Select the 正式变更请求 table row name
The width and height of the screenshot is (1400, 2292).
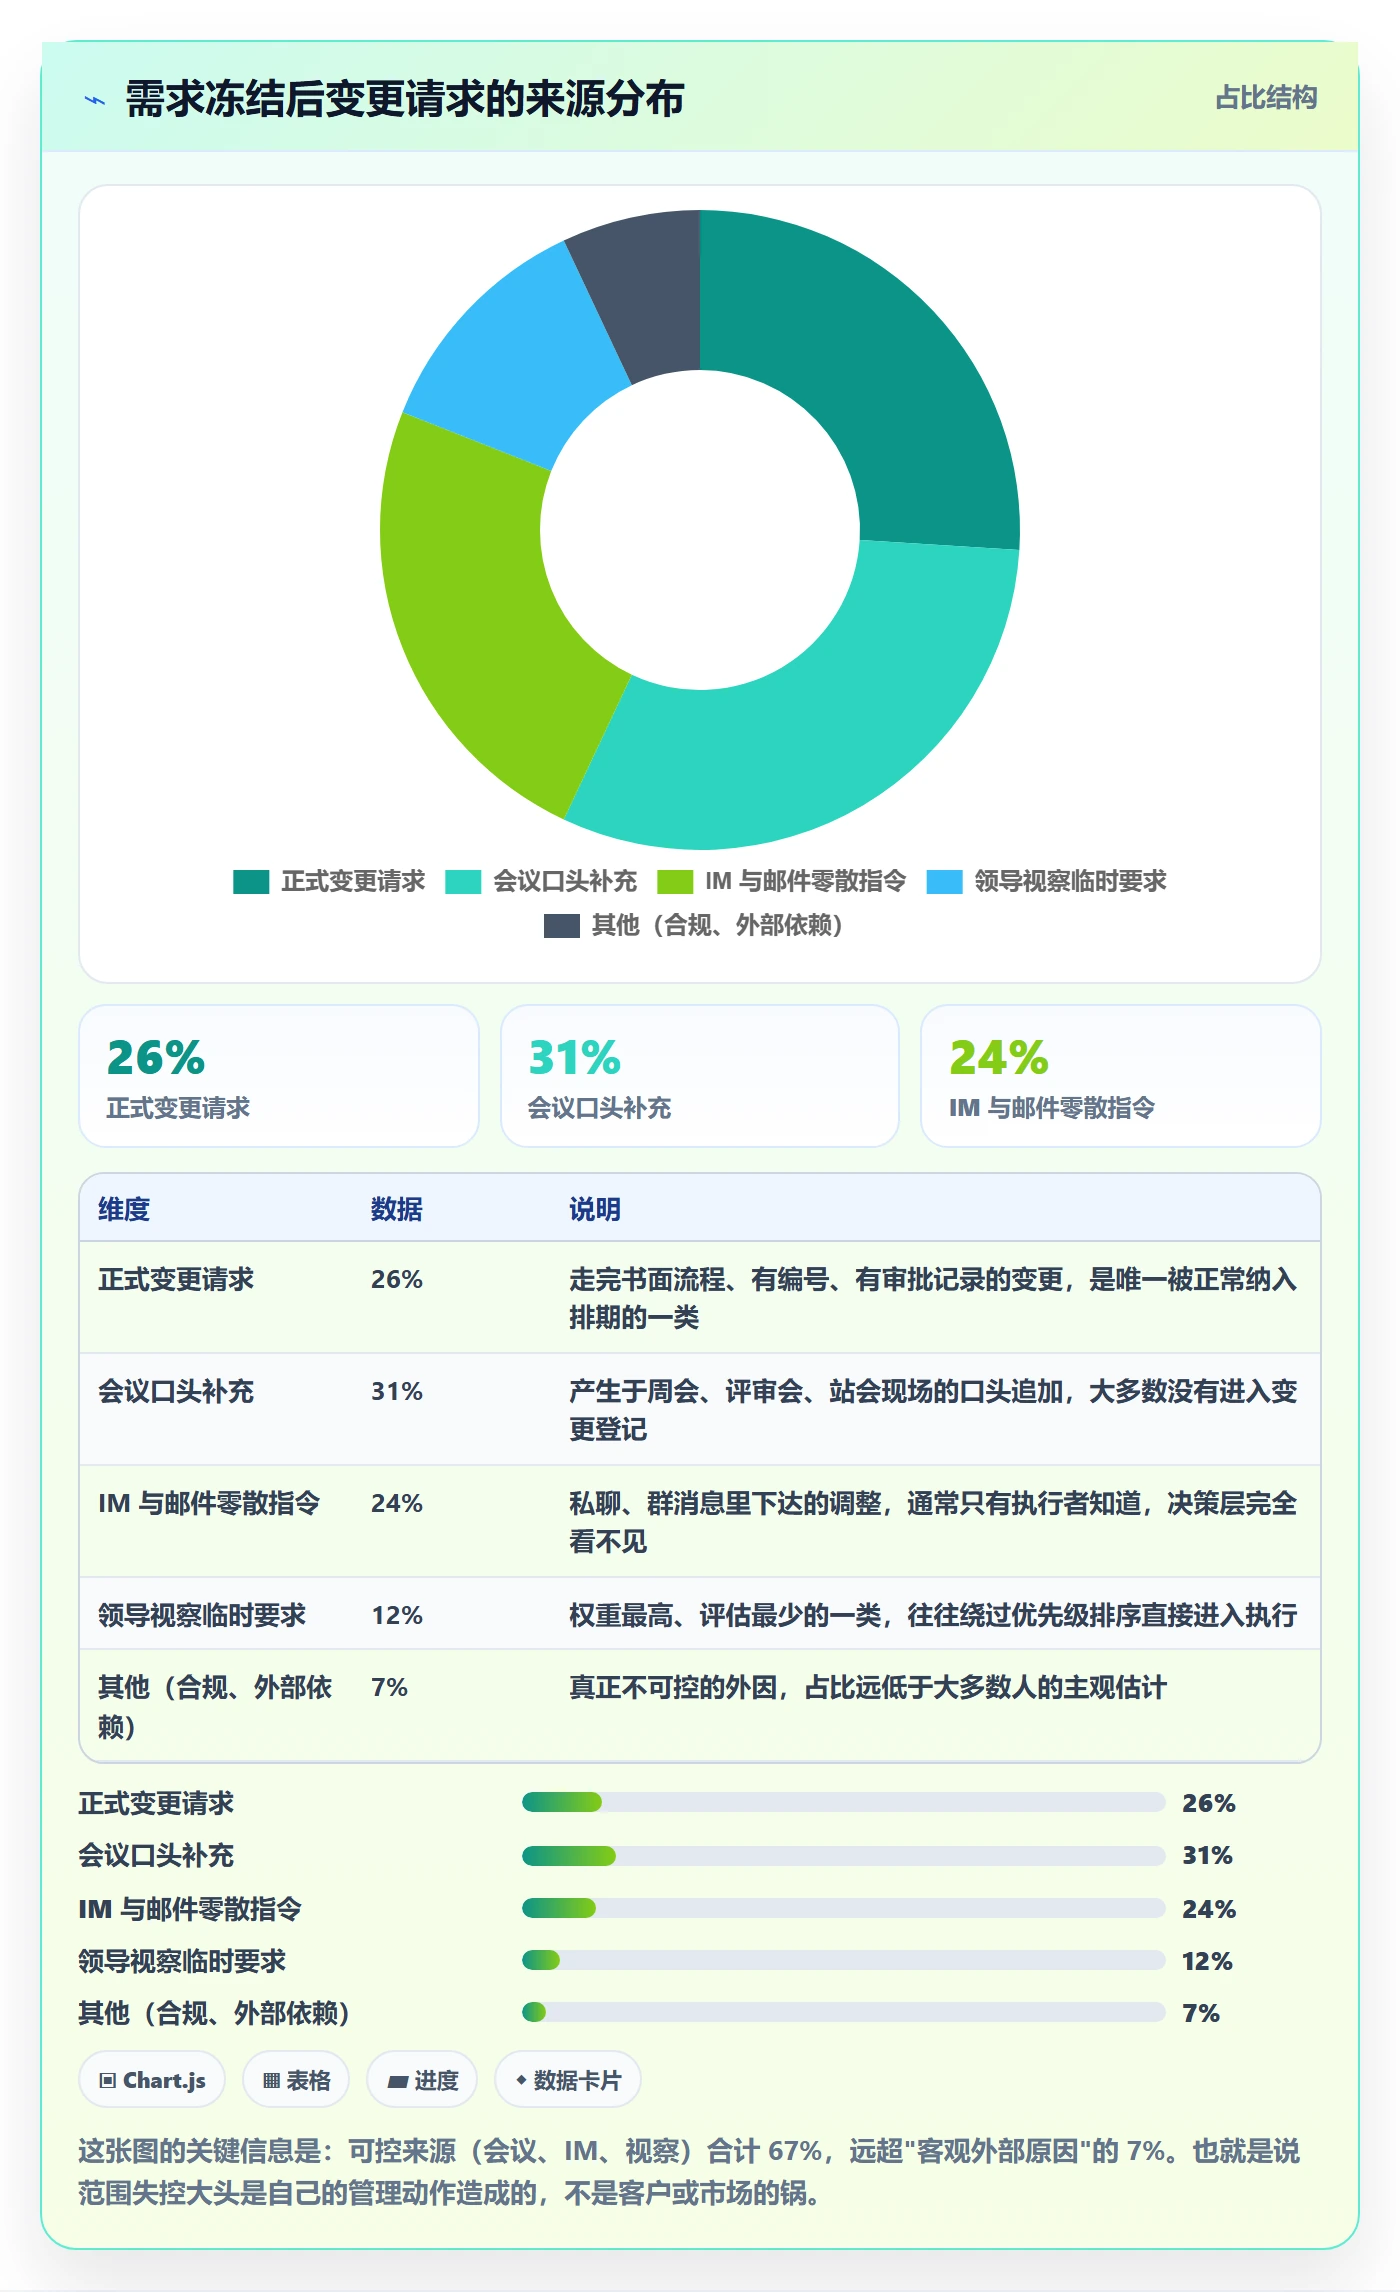click(x=176, y=1279)
